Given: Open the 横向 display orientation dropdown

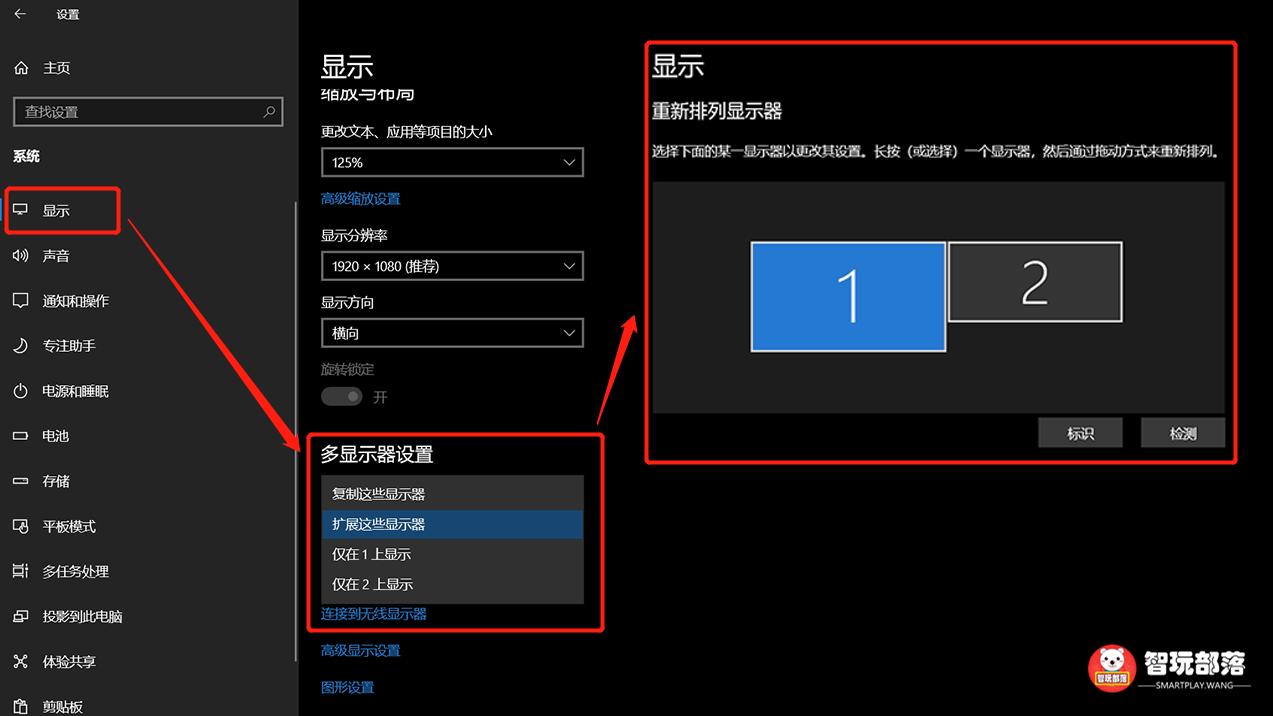Looking at the screenshot, I should coord(452,332).
